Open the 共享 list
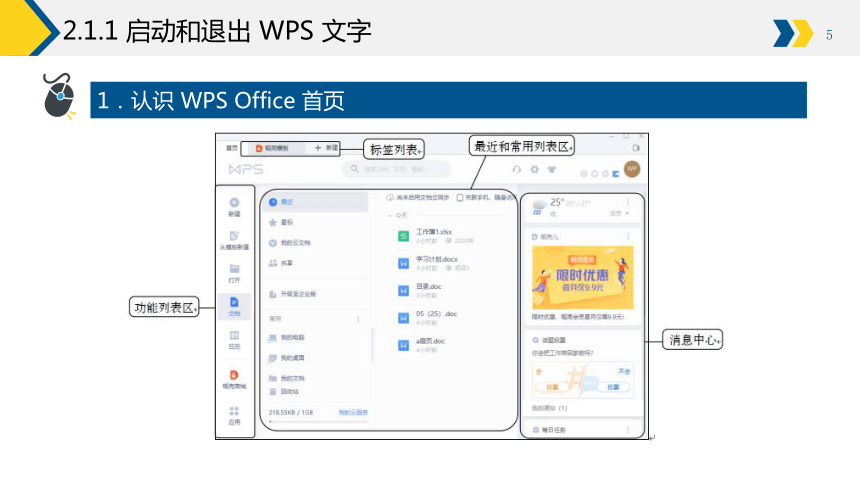 (x=281, y=263)
